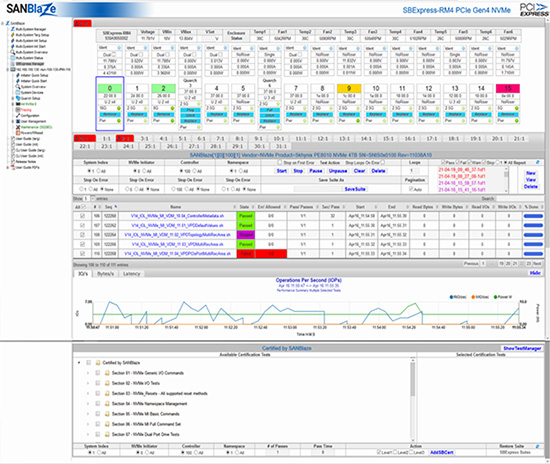Click the System Overview magnifier icon
The image size is (550, 464).
click(x=18, y=87)
